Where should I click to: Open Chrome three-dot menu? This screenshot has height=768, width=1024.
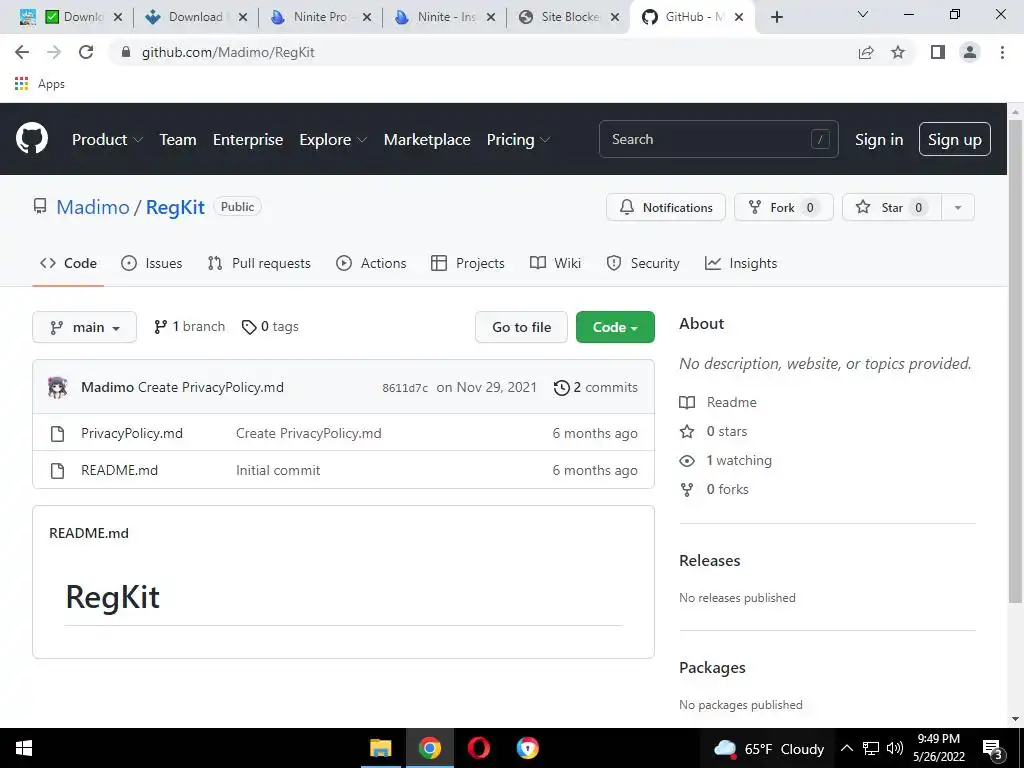click(1002, 52)
